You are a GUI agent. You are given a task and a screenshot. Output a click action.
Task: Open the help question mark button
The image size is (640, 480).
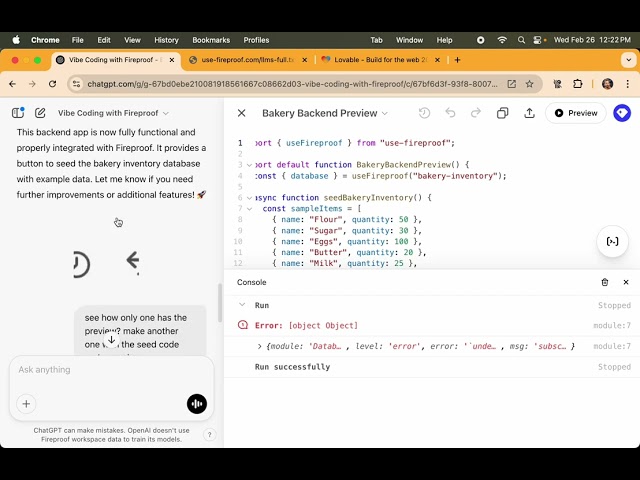click(209, 435)
